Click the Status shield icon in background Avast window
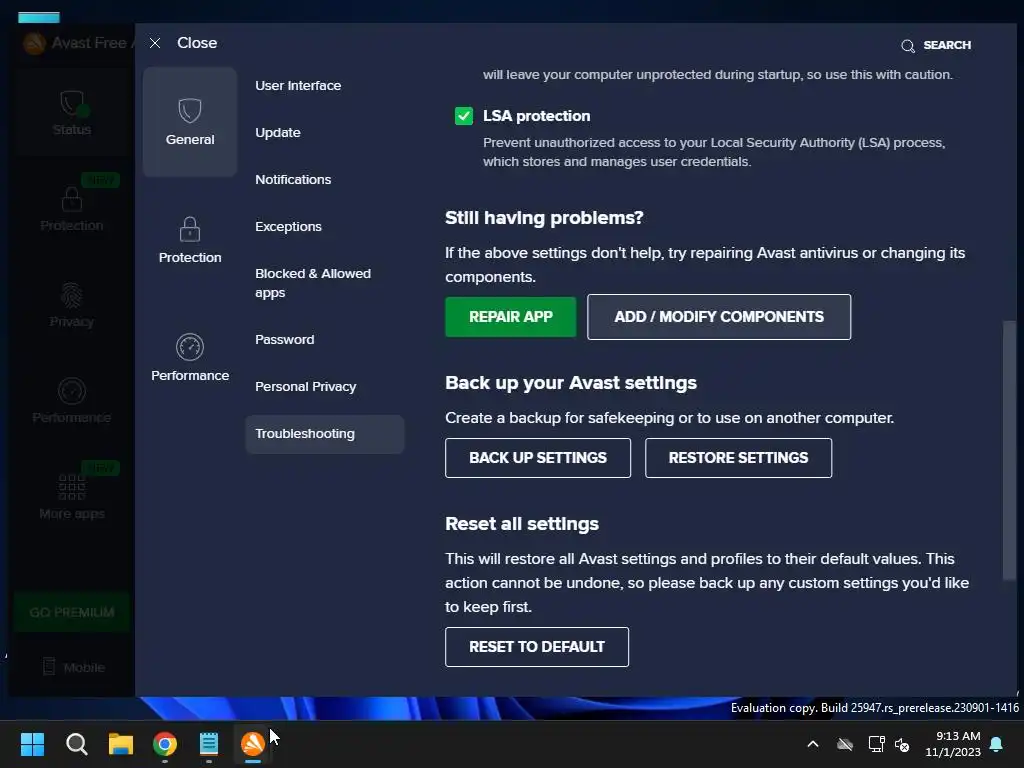The height and width of the screenshot is (768, 1024). pyautogui.click(x=72, y=103)
